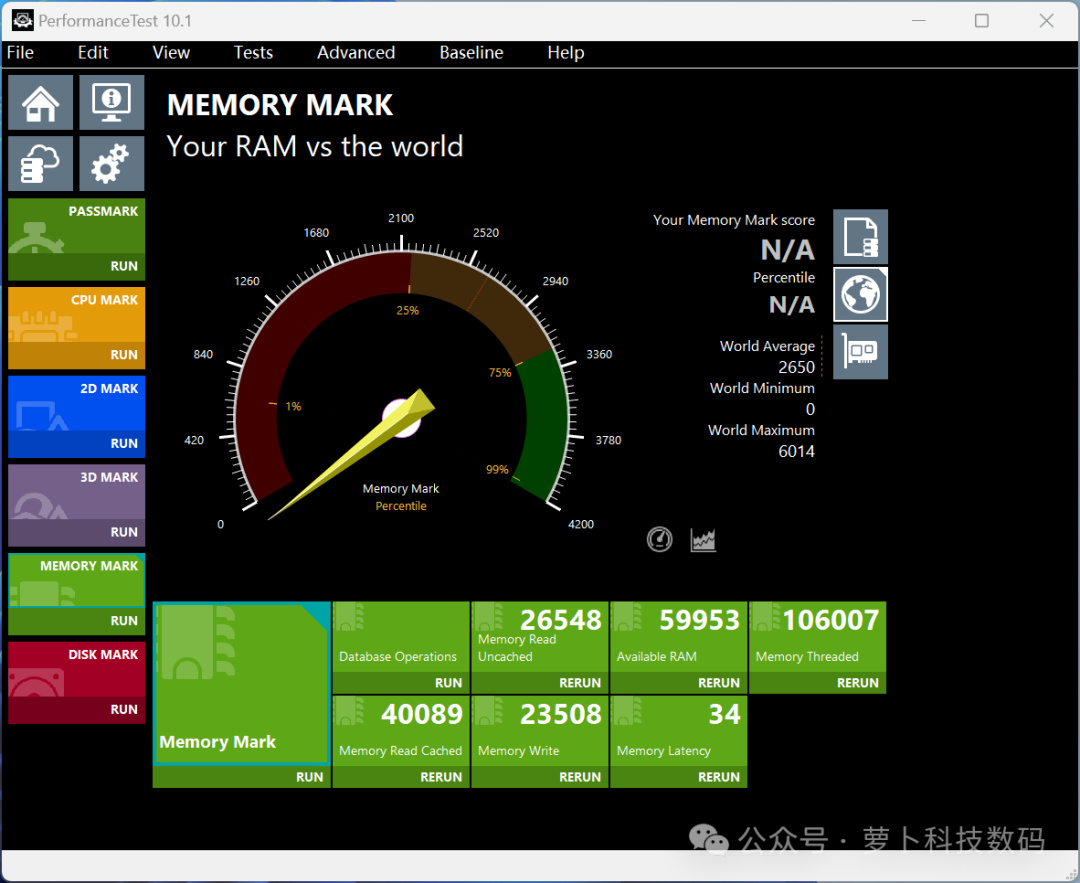Select the Memory Threaded tile
The width and height of the screenshot is (1080, 883).
818,637
